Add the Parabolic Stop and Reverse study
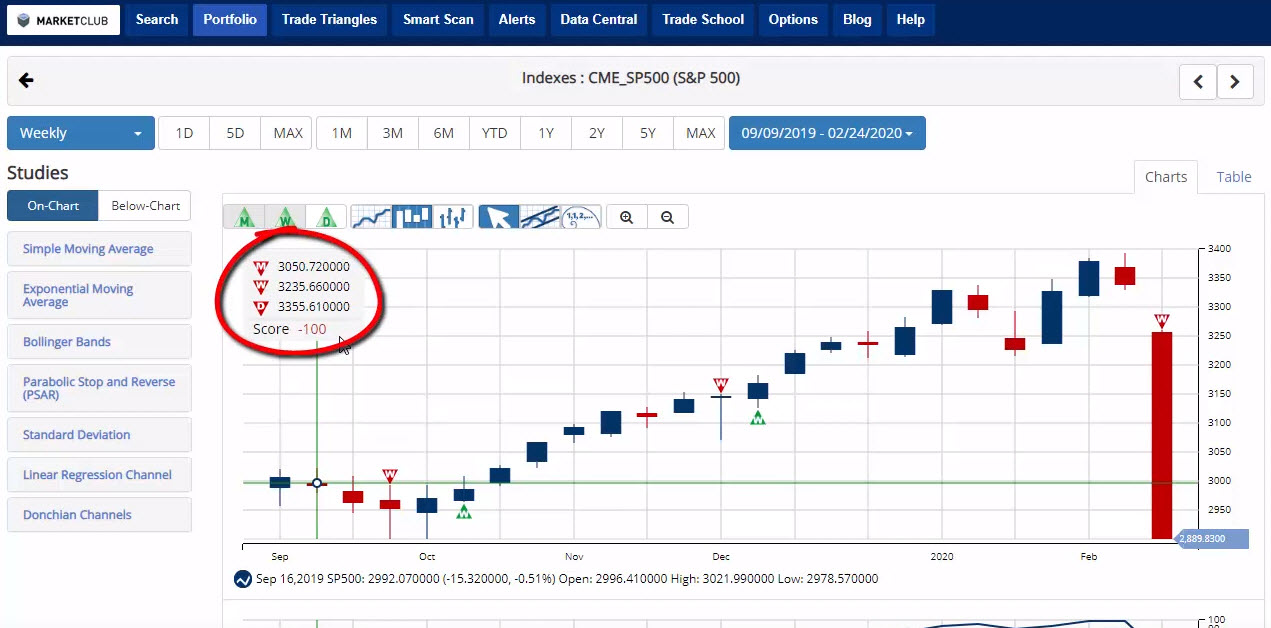 [99, 388]
